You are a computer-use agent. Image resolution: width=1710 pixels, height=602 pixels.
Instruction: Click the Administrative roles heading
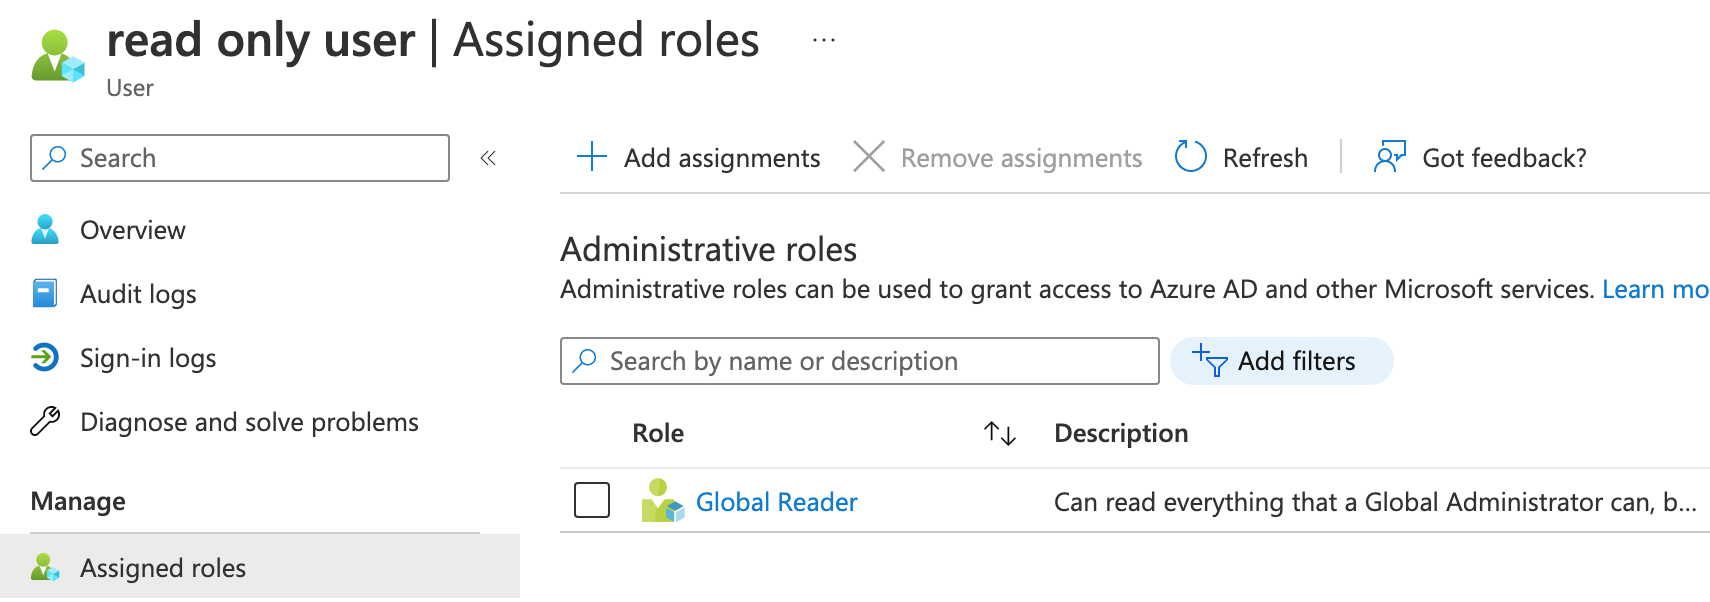point(708,249)
